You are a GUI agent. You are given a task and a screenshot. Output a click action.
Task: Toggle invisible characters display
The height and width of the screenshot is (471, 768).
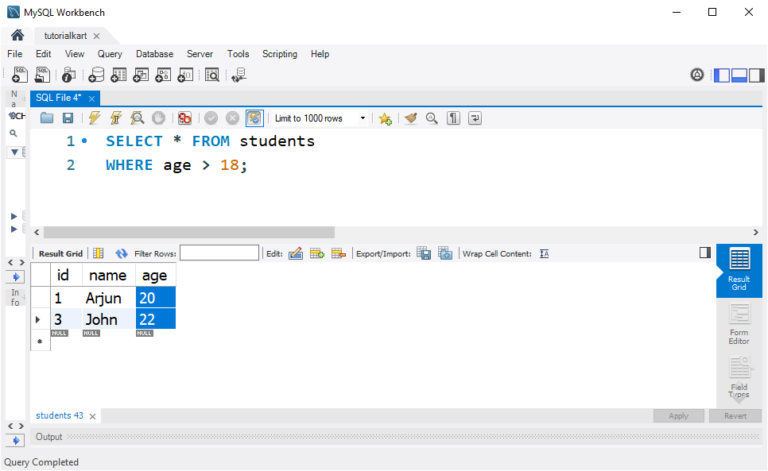click(x=454, y=118)
